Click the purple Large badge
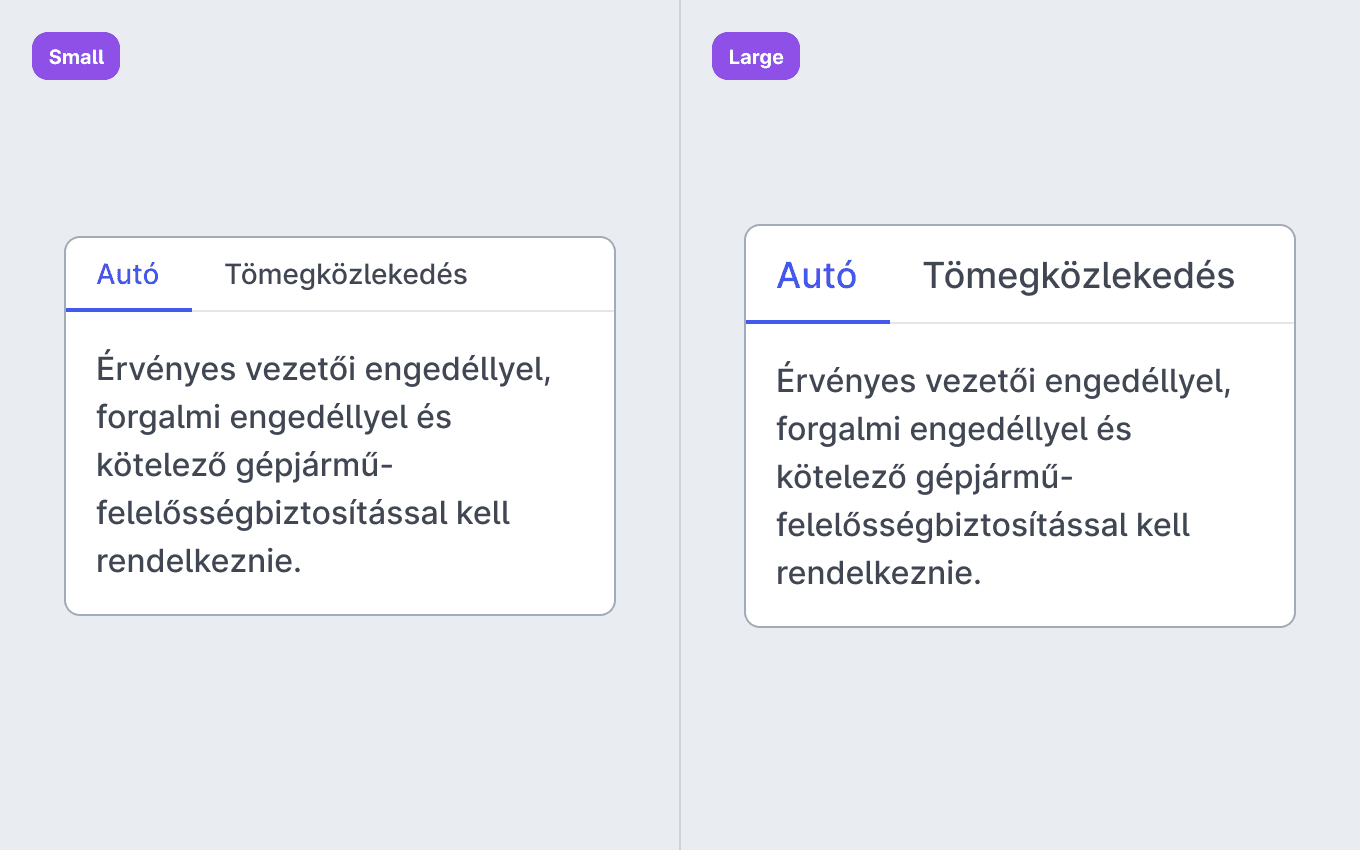This screenshot has height=850, width=1360. coord(756,56)
